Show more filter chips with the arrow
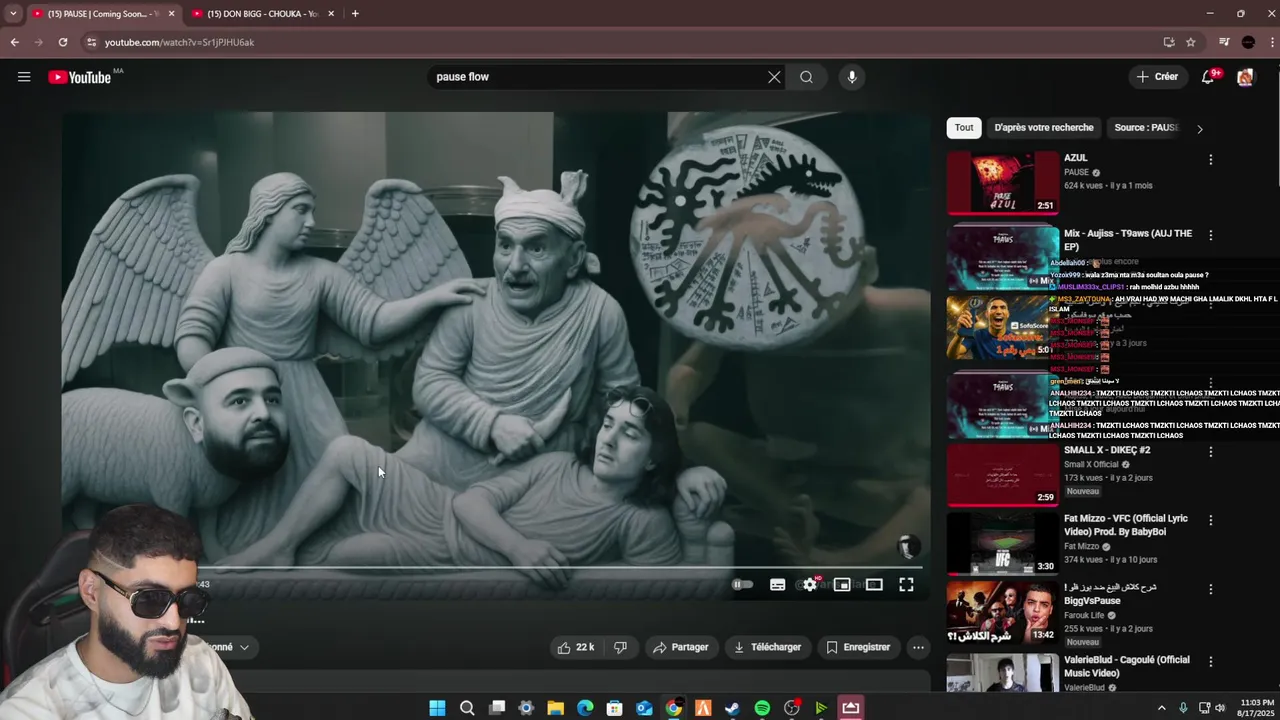Screen dimensions: 1280x720 point(1200,129)
